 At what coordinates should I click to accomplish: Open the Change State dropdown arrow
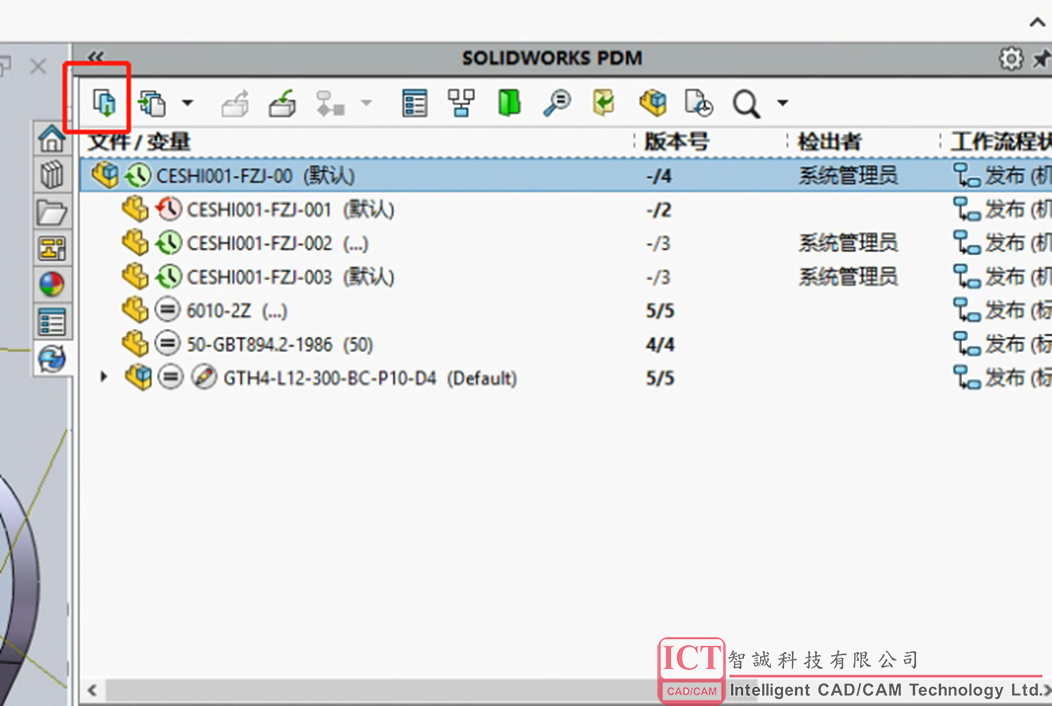click(x=366, y=103)
